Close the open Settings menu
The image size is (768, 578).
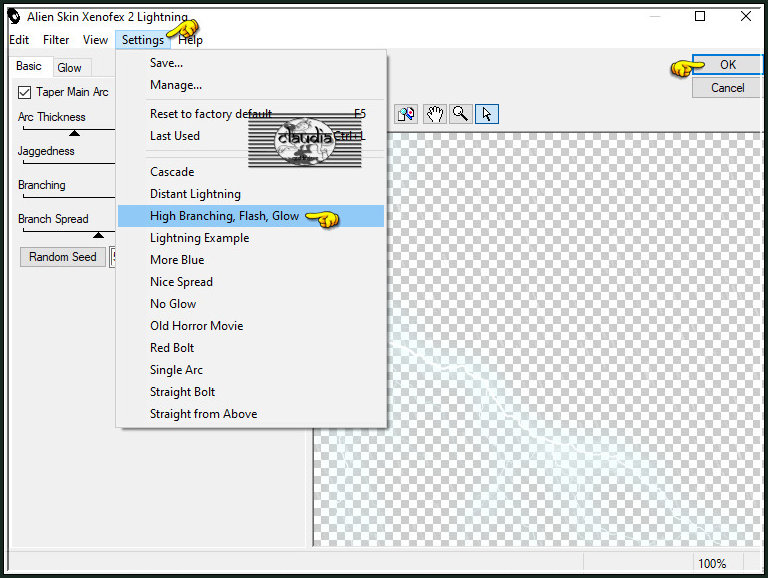tap(143, 40)
